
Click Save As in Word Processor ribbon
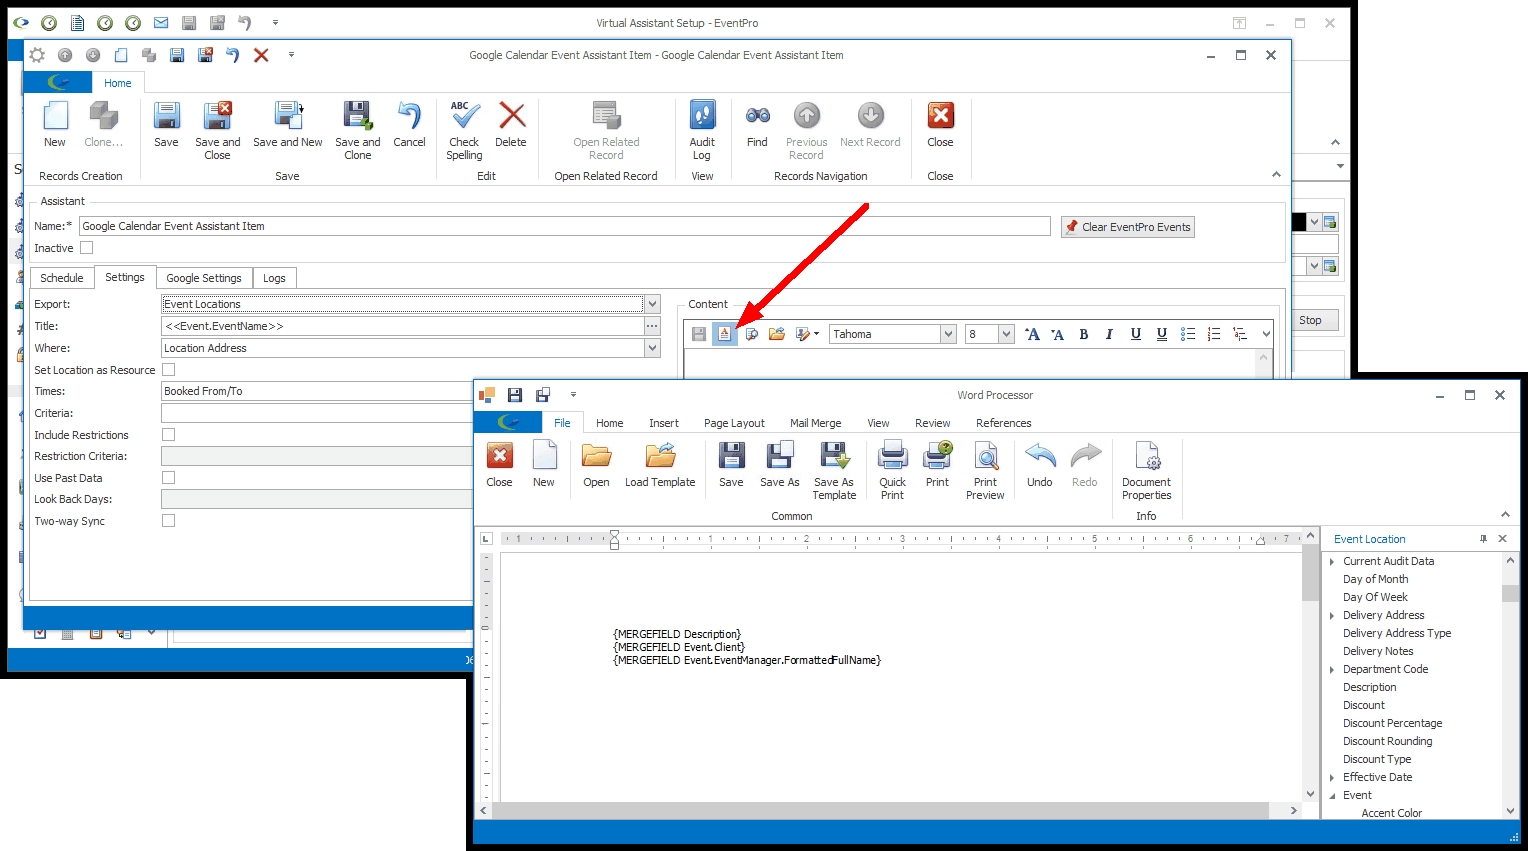(779, 465)
